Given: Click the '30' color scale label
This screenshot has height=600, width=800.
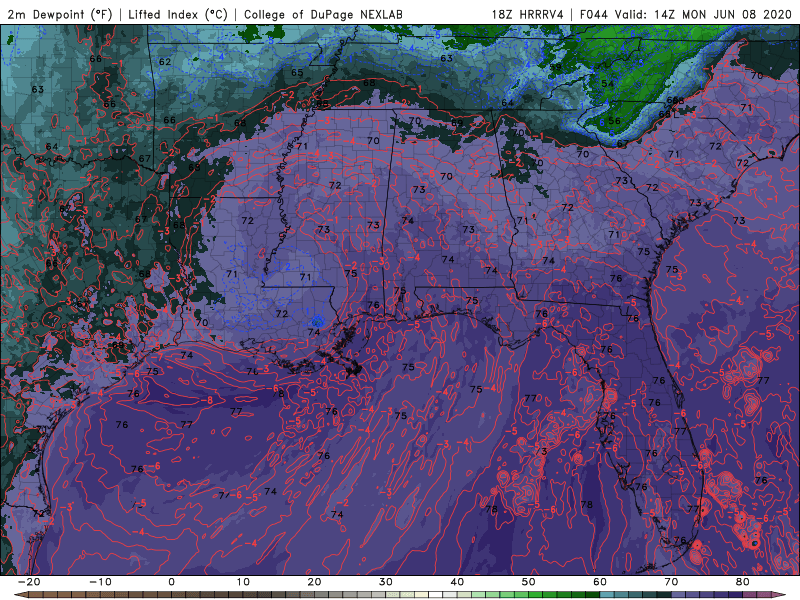Looking at the screenshot, I should [x=386, y=582].
